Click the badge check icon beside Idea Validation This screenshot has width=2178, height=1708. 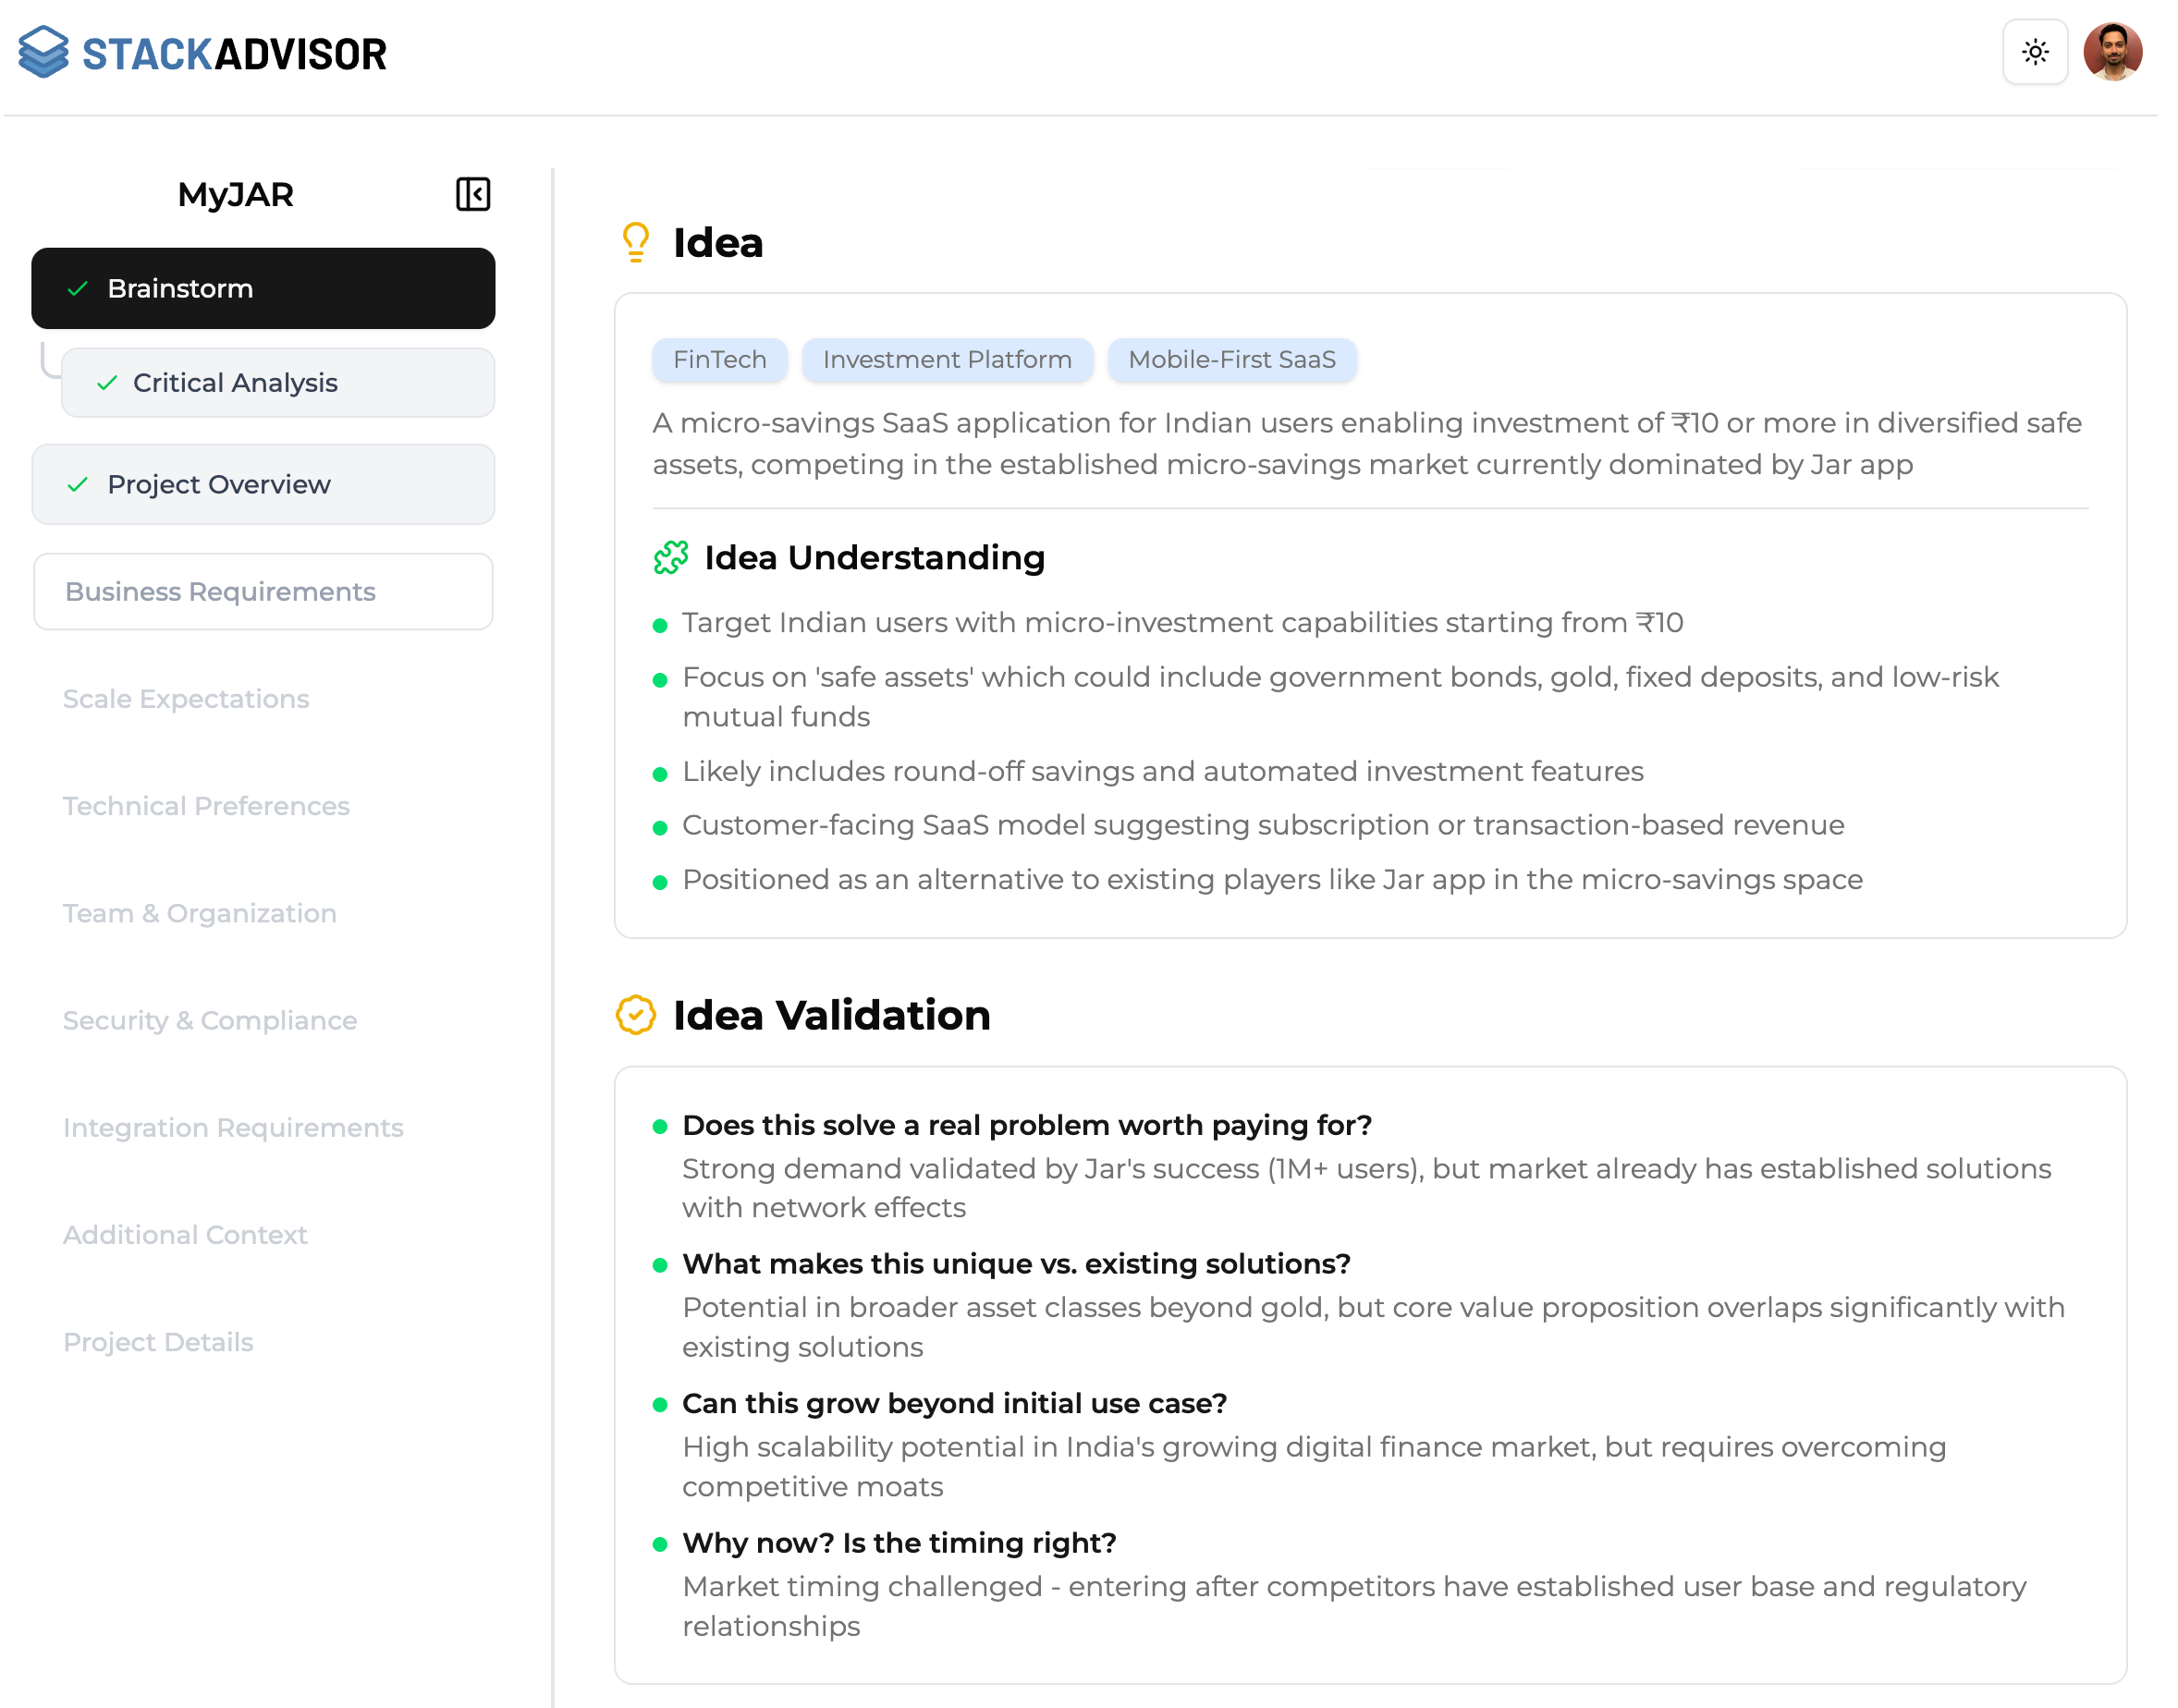(636, 1015)
